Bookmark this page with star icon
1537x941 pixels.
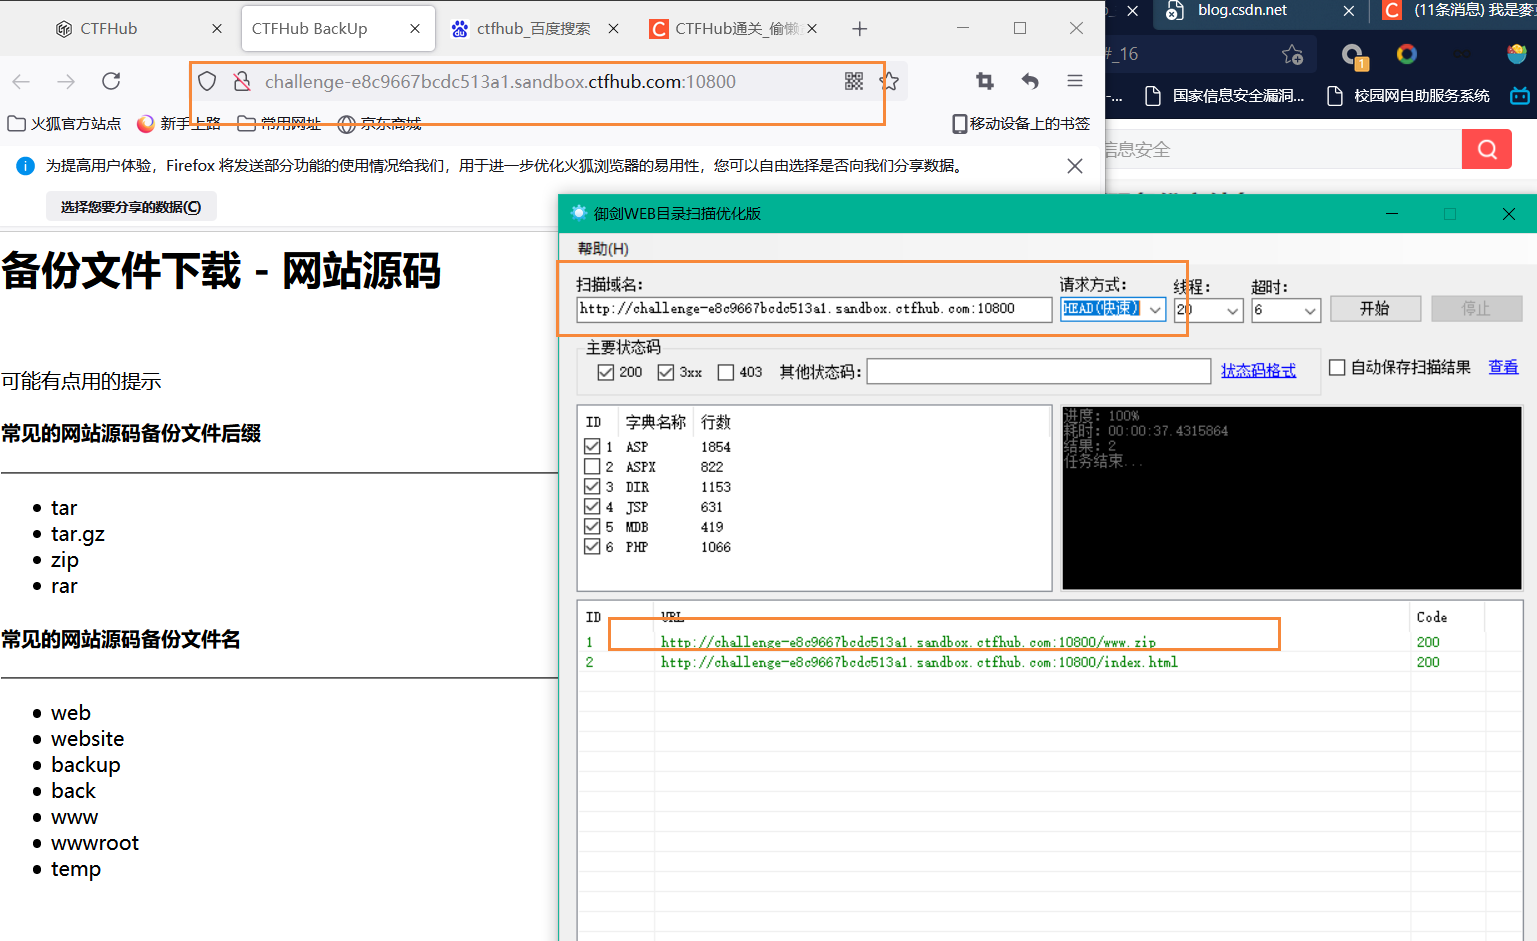(x=889, y=81)
